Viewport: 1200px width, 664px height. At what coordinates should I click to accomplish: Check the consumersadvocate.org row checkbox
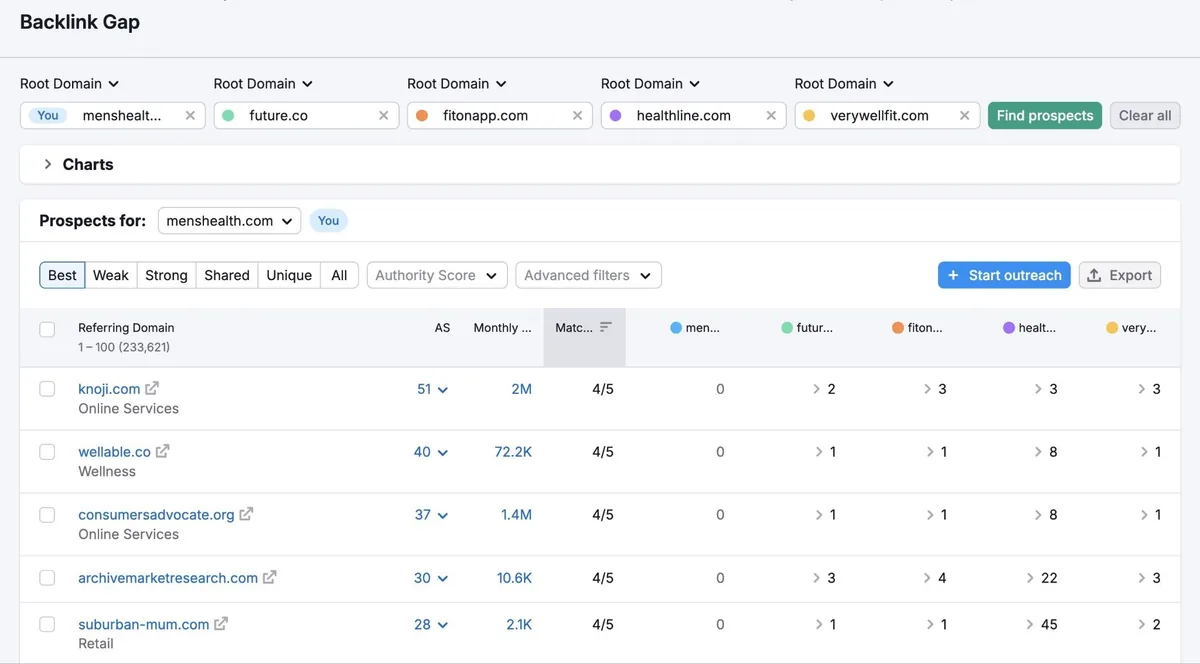pos(47,514)
